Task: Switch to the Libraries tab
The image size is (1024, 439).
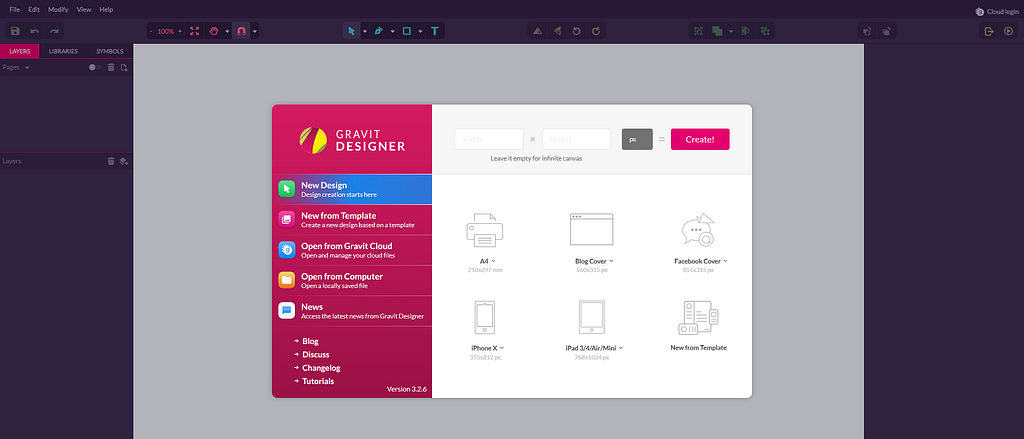Action: pyautogui.click(x=63, y=51)
